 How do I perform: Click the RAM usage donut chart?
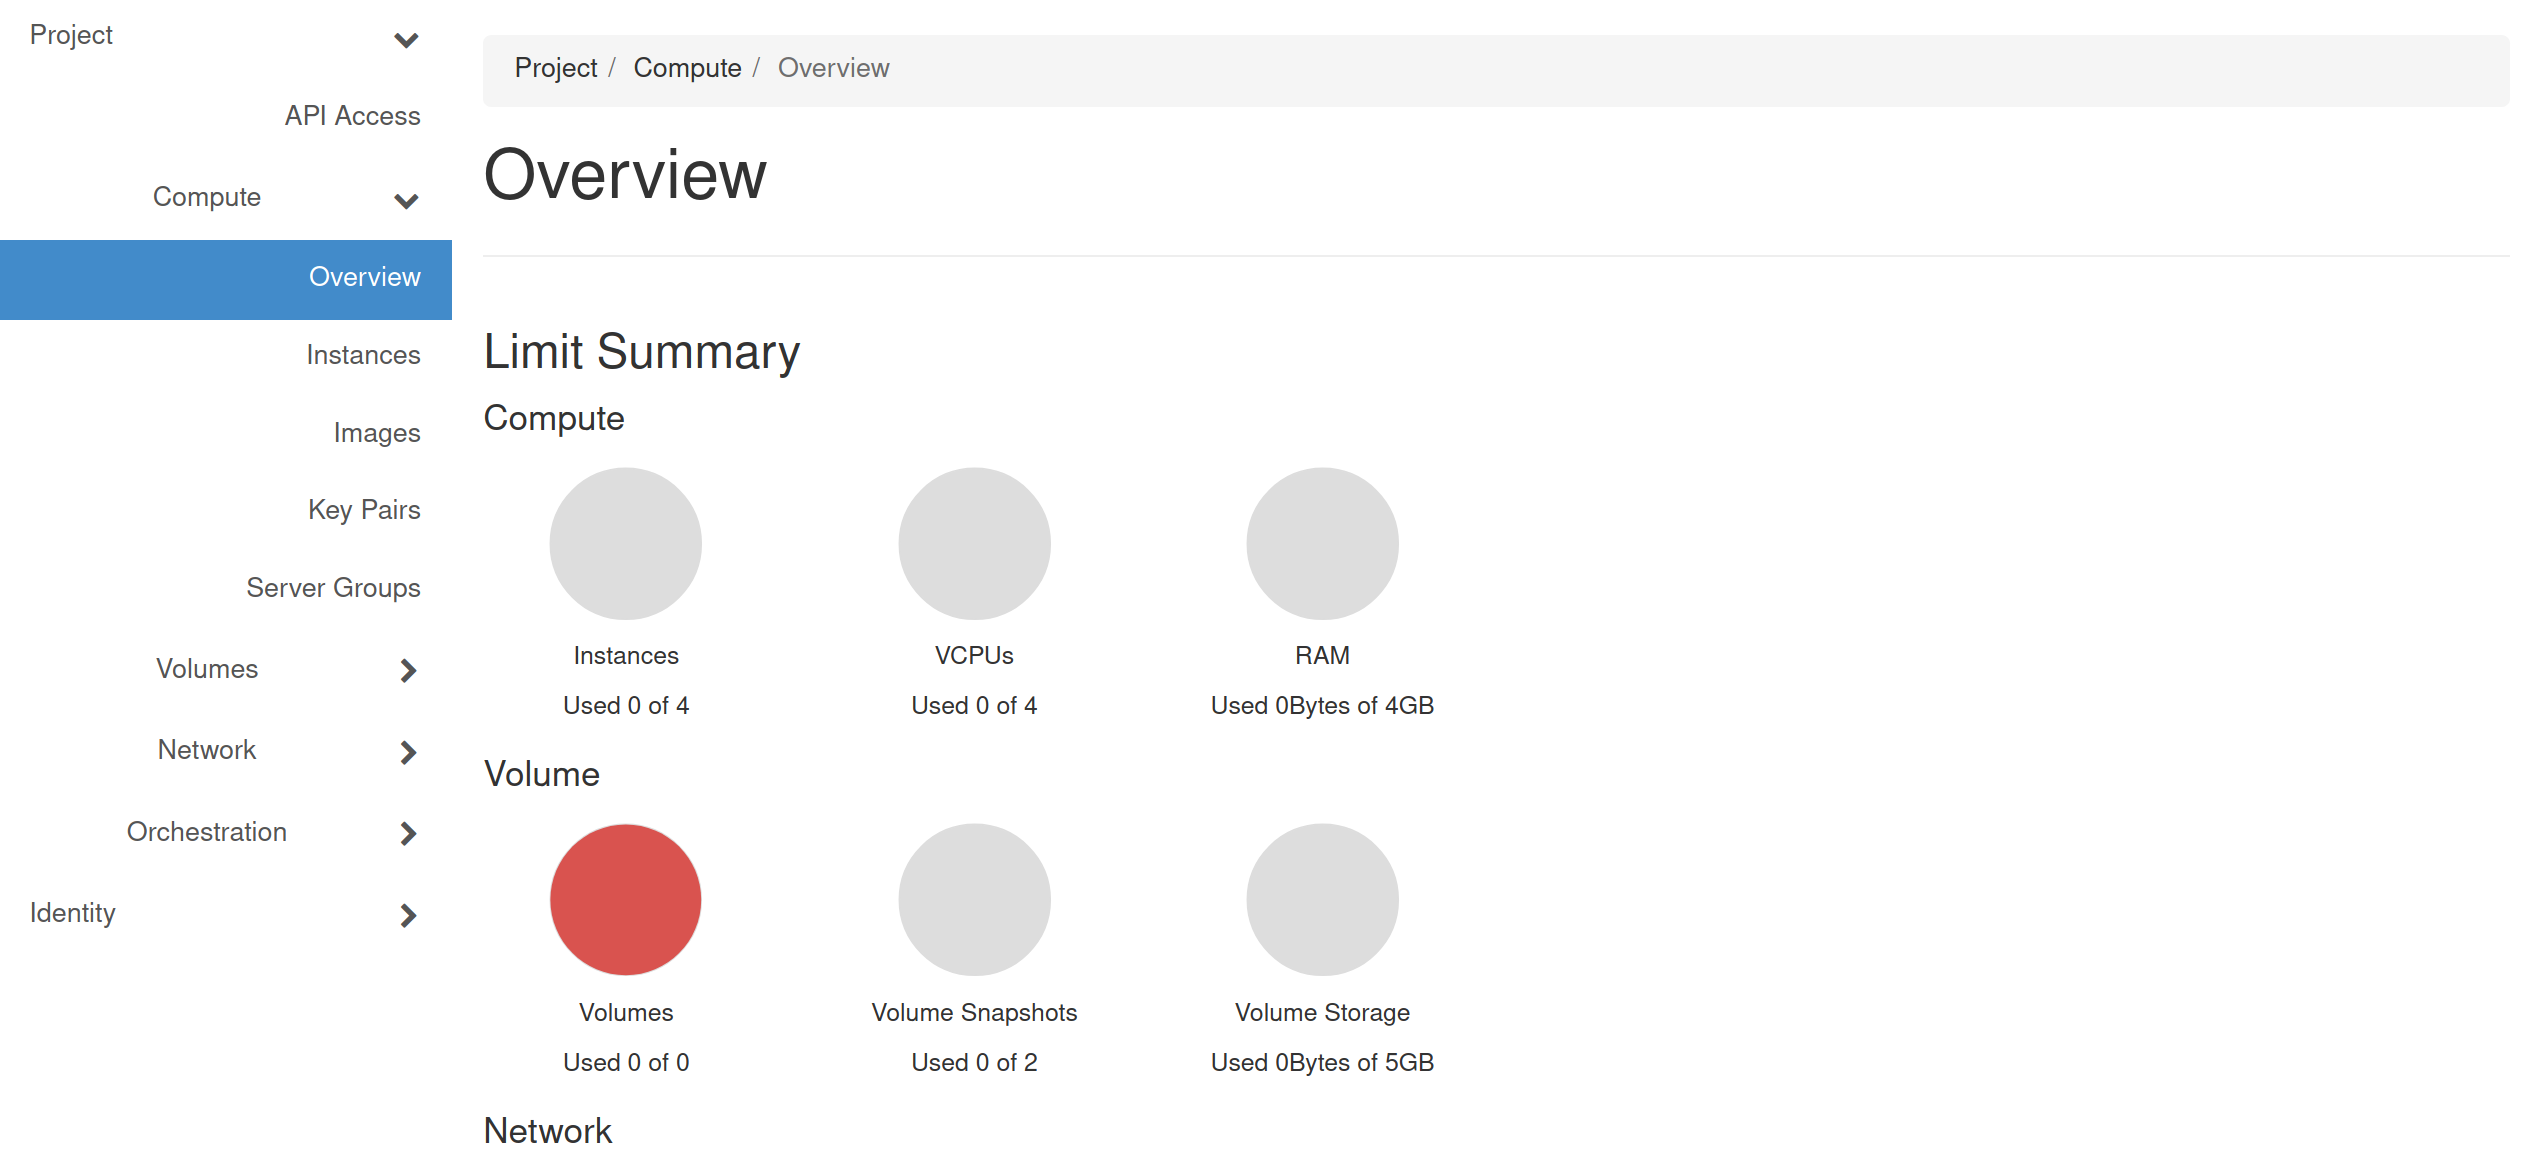(1322, 543)
